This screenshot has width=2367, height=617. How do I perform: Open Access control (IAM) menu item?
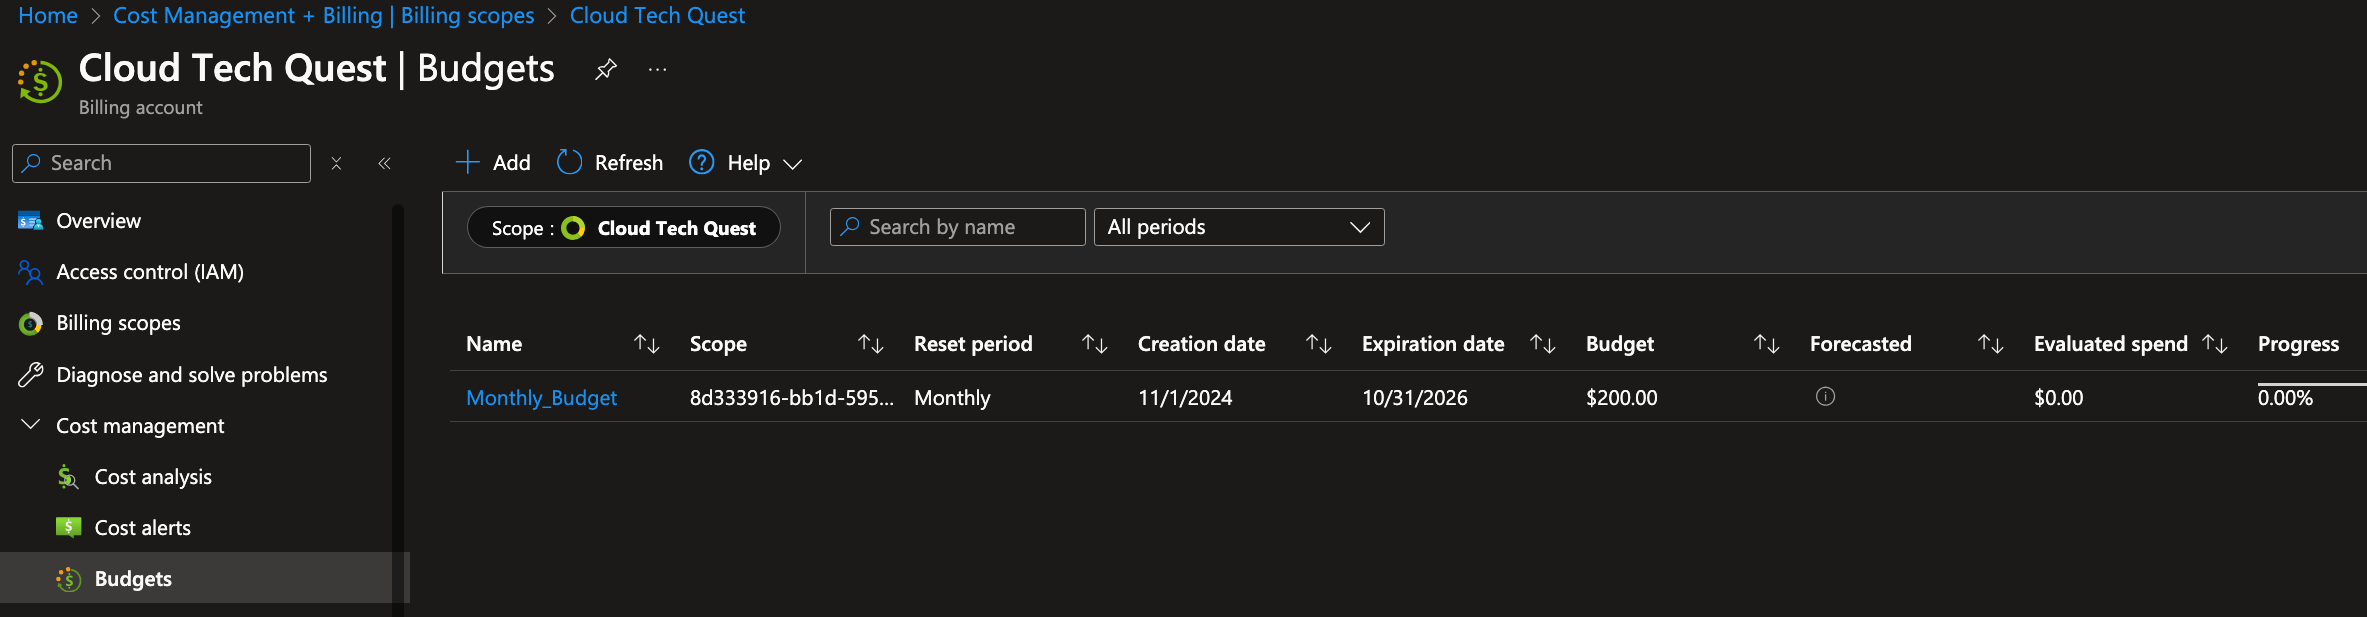point(150,272)
